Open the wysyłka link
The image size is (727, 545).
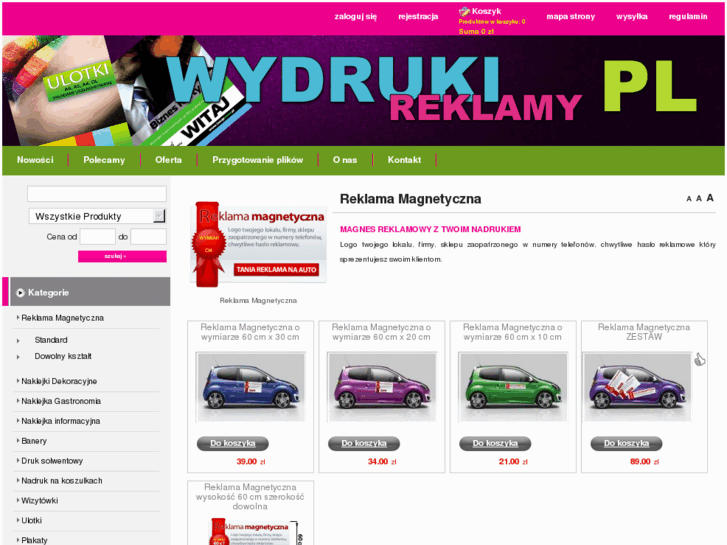(632, 17)
